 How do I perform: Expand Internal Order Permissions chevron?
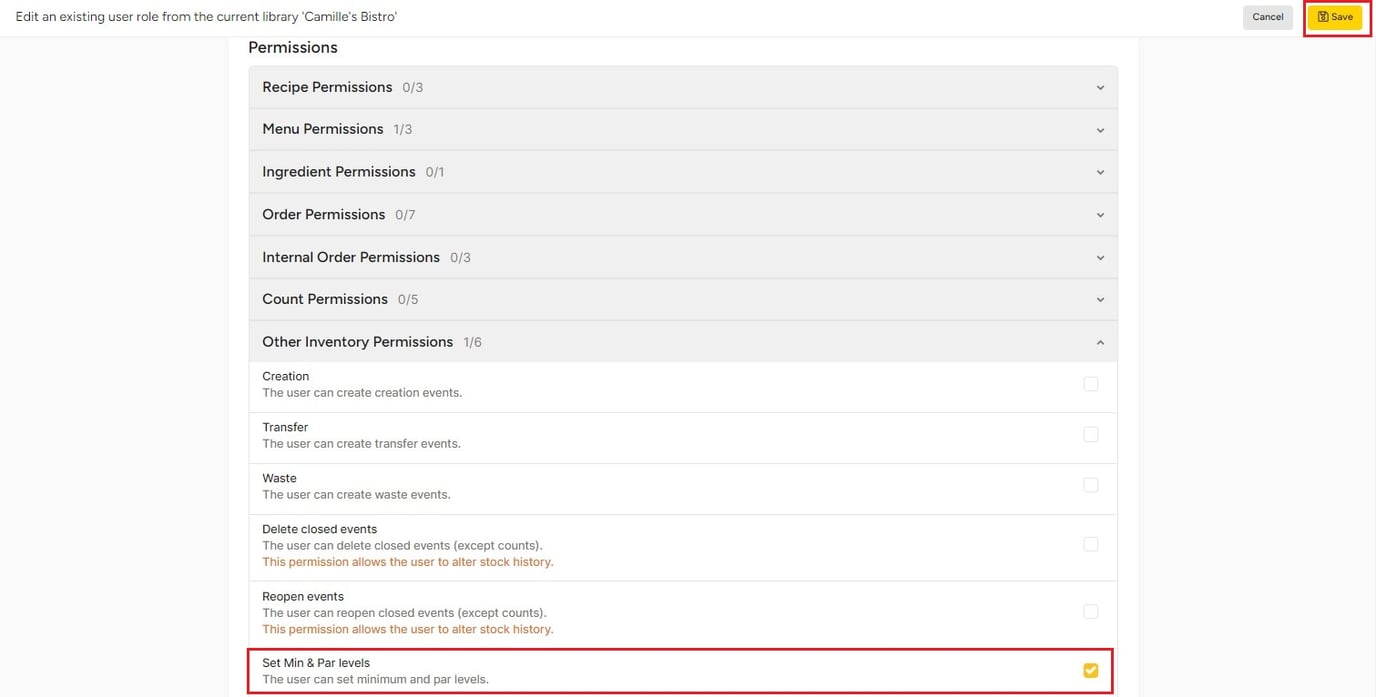coord(1100,258)
